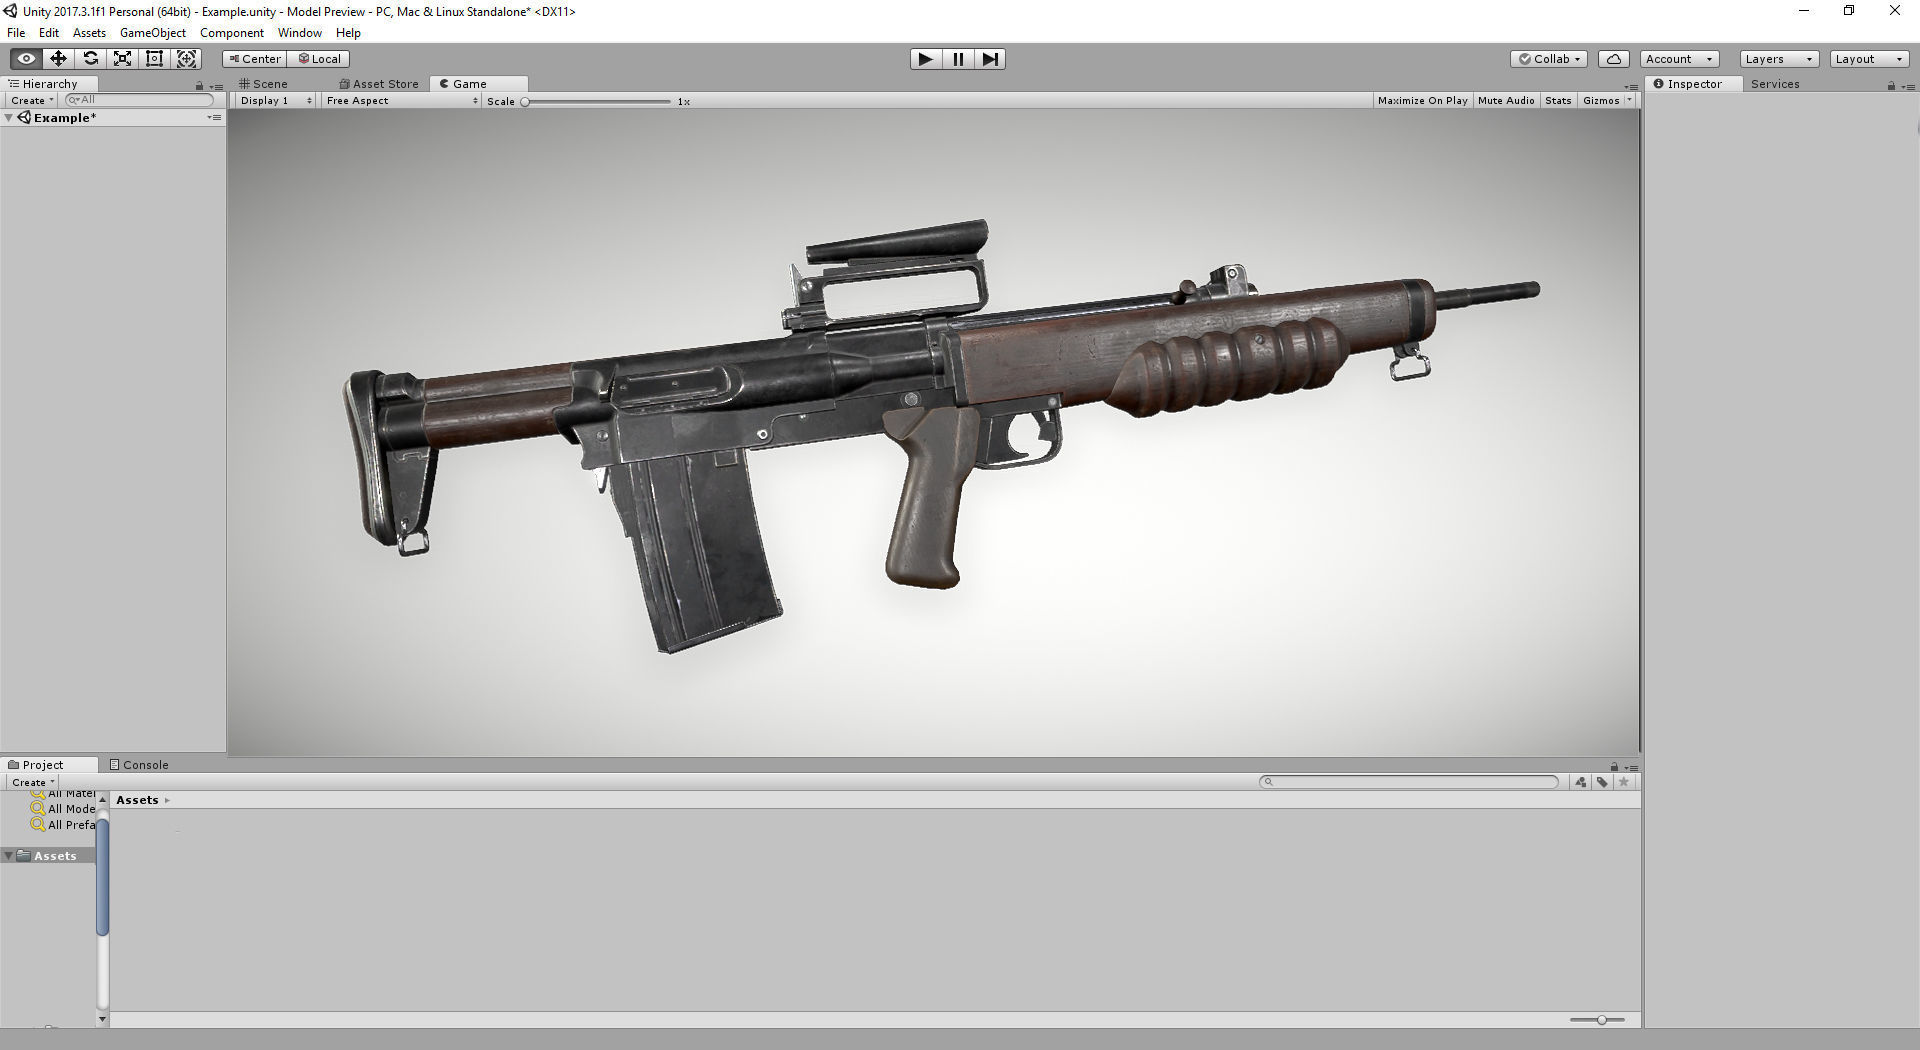Select the Hand (view) tool
This screenshot has width=1920, height=1050.
pyautogui.click(x=26, y=59)
